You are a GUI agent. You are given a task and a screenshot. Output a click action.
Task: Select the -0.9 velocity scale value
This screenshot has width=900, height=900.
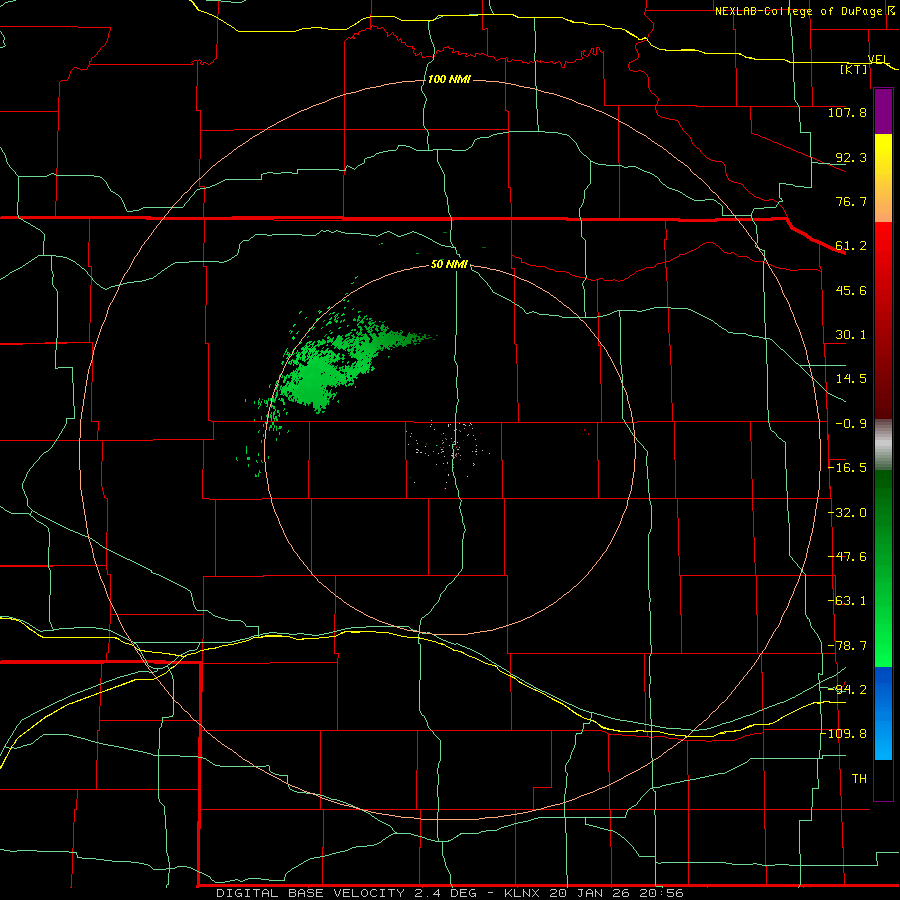[x=851, y=424]
